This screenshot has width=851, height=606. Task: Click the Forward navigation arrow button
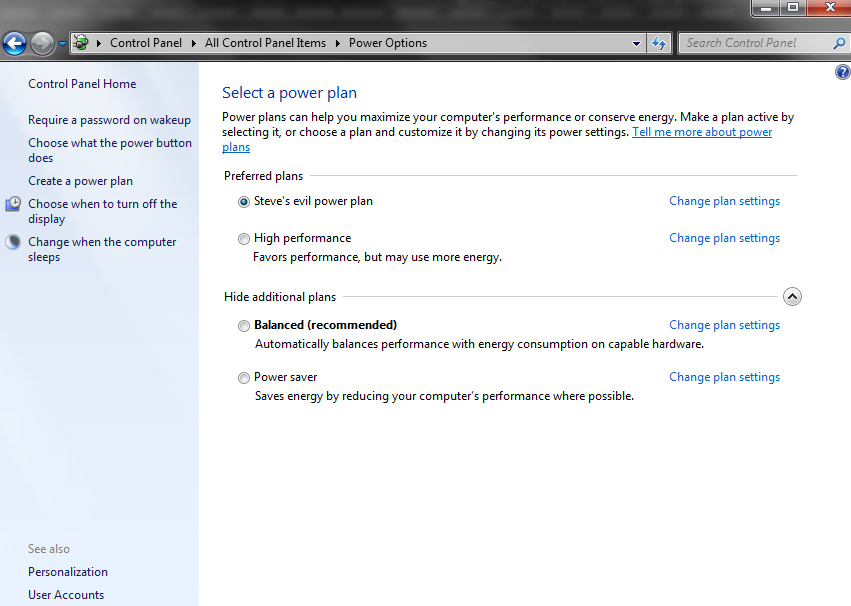click(42, 43)
